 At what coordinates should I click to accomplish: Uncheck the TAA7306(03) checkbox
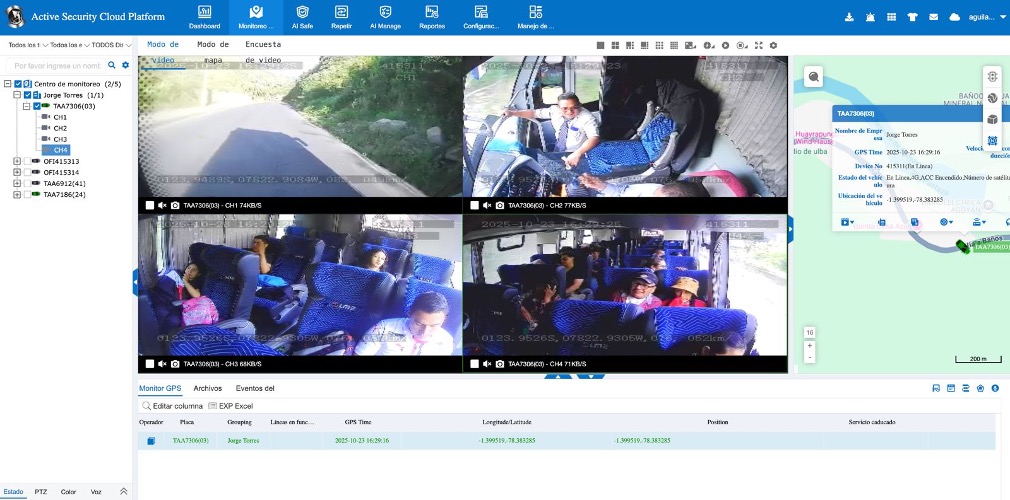tap(37, 106)
